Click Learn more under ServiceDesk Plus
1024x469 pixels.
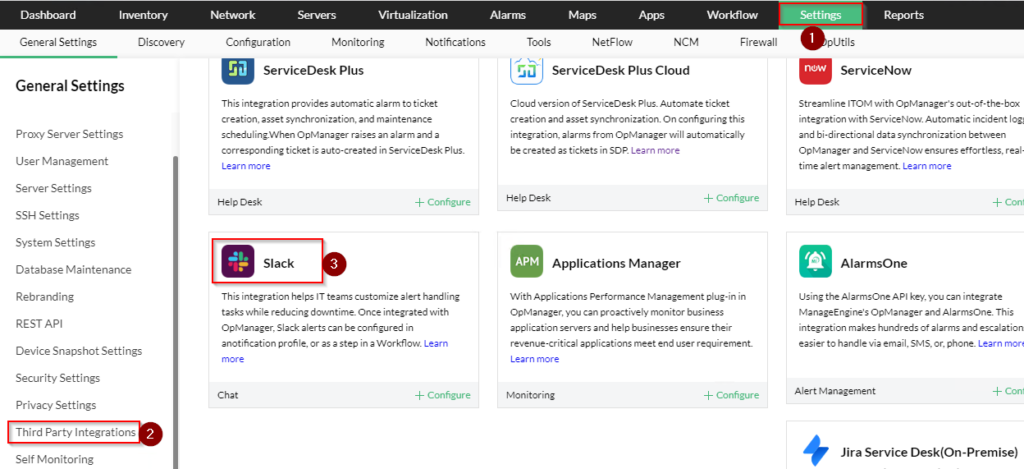(x=246, y=166)
